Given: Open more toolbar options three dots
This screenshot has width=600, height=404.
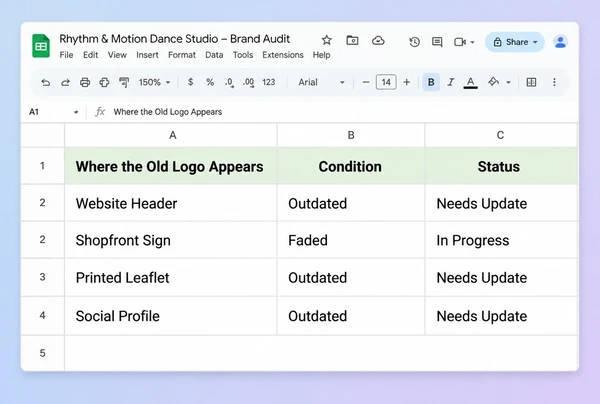Looking at the screenshot, I should tap(554, 82).
